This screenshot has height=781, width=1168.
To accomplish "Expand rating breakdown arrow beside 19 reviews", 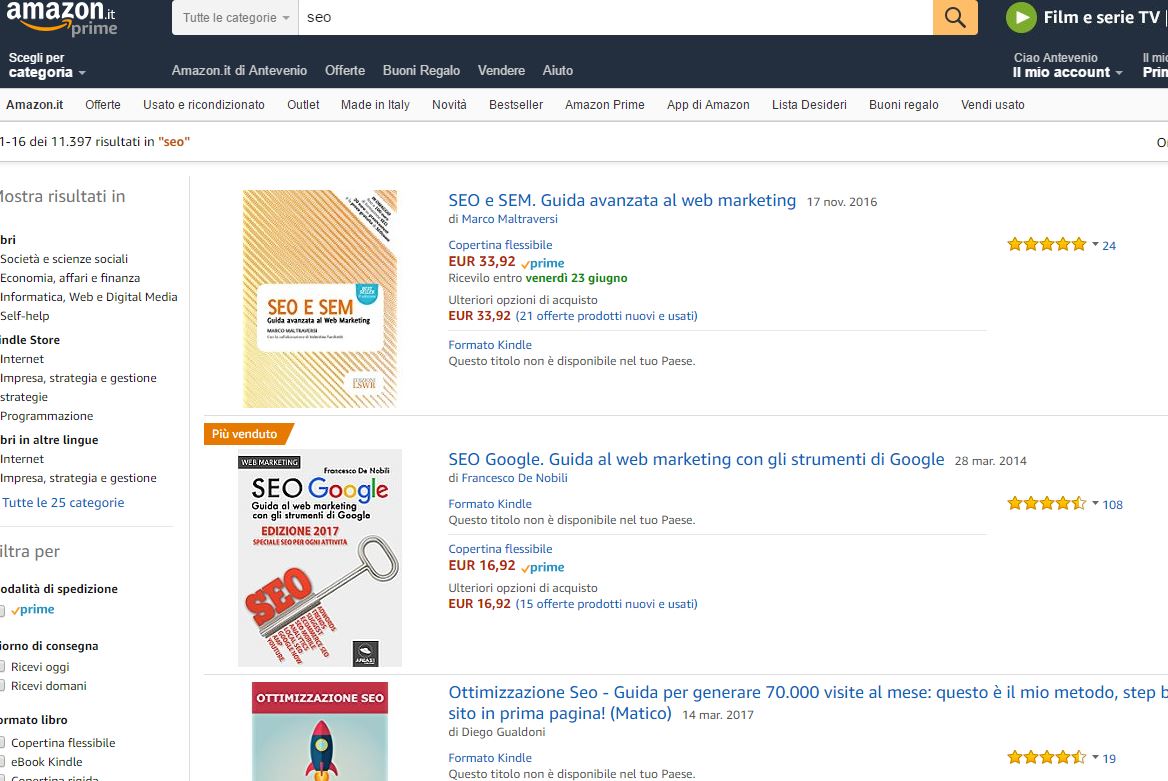I will pos(1095,757).
